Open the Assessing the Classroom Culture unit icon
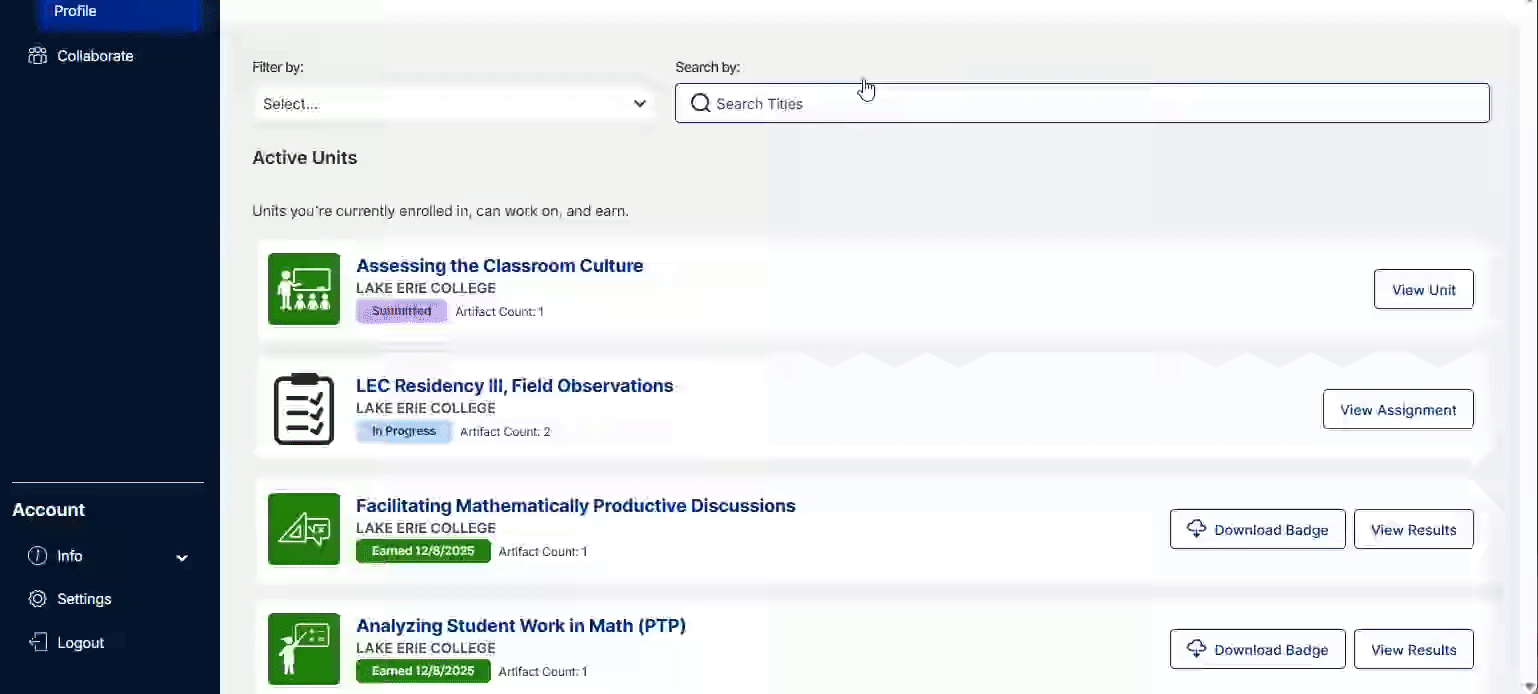The width and height of the screenshot is (1538, 694). click(x=304, y=289)
